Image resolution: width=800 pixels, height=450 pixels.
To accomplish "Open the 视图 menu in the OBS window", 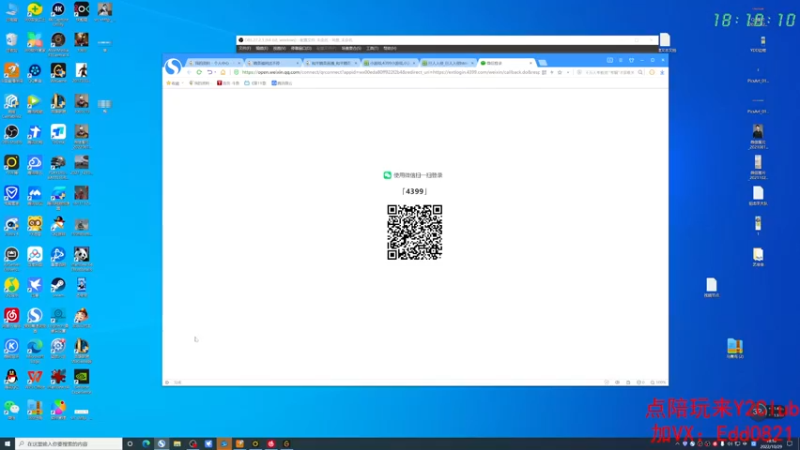I will click(x=279, y=48).
